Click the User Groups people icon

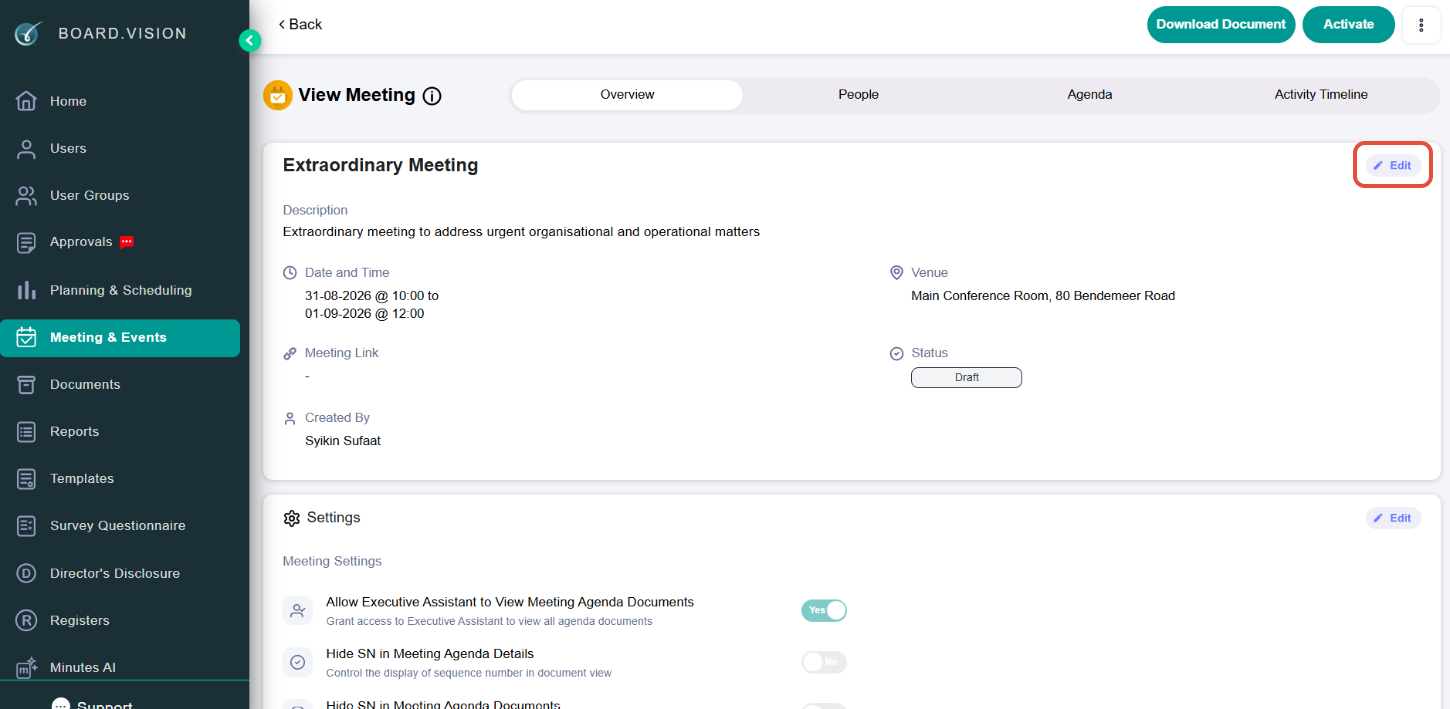click(x=27, y=195)
